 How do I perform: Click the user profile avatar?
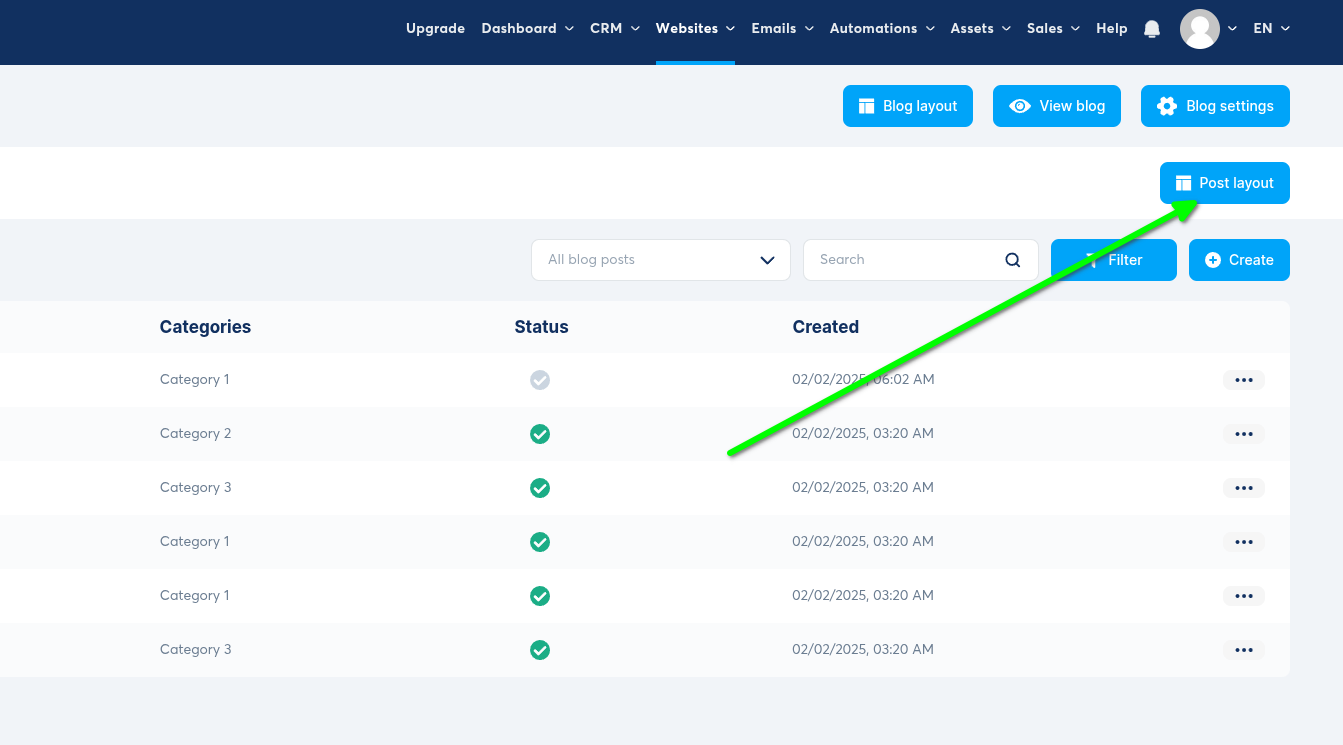point(1199,29)
